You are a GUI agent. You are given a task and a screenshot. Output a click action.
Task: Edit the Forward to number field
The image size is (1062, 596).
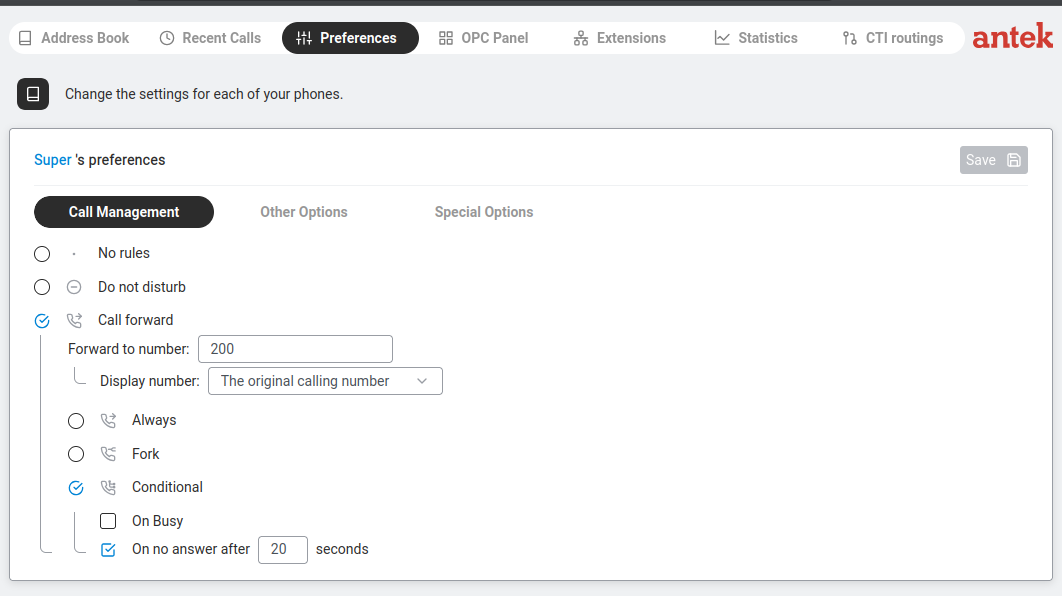[x=295, y=349]
